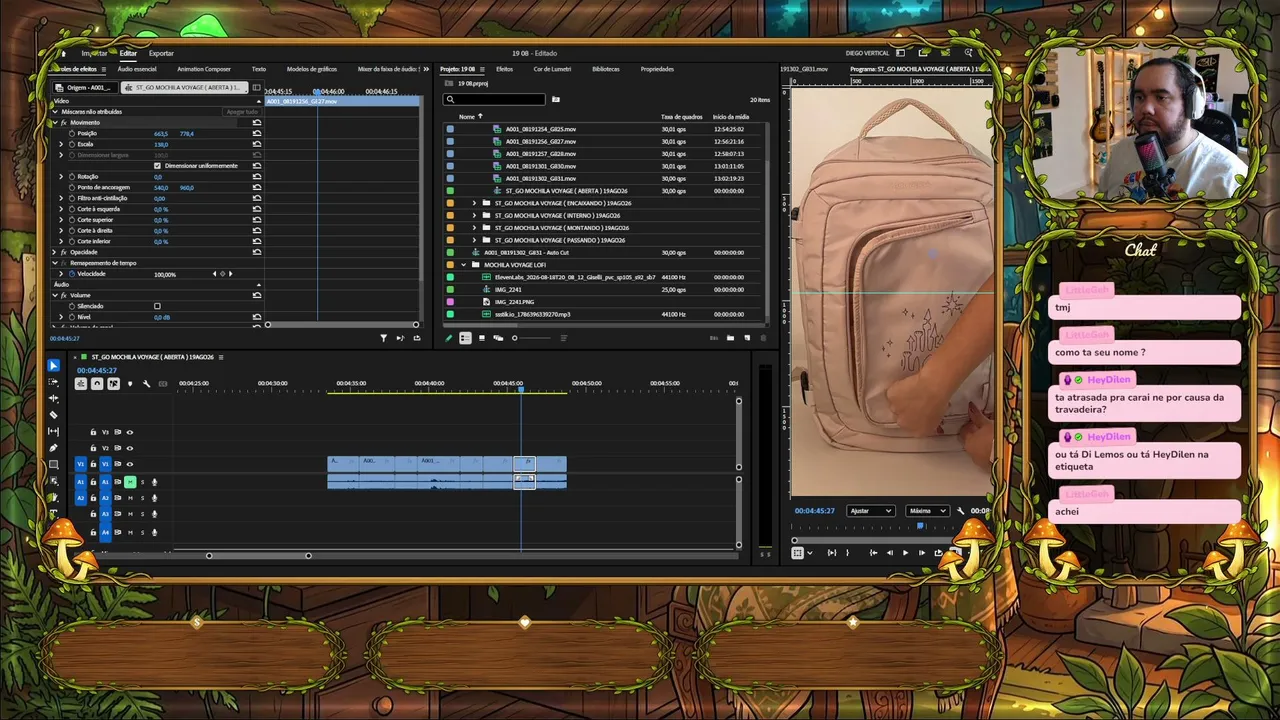This screenshot has width=1280, height=720.
Task: Play the program monitor preview
Action: tap(906, 553)
